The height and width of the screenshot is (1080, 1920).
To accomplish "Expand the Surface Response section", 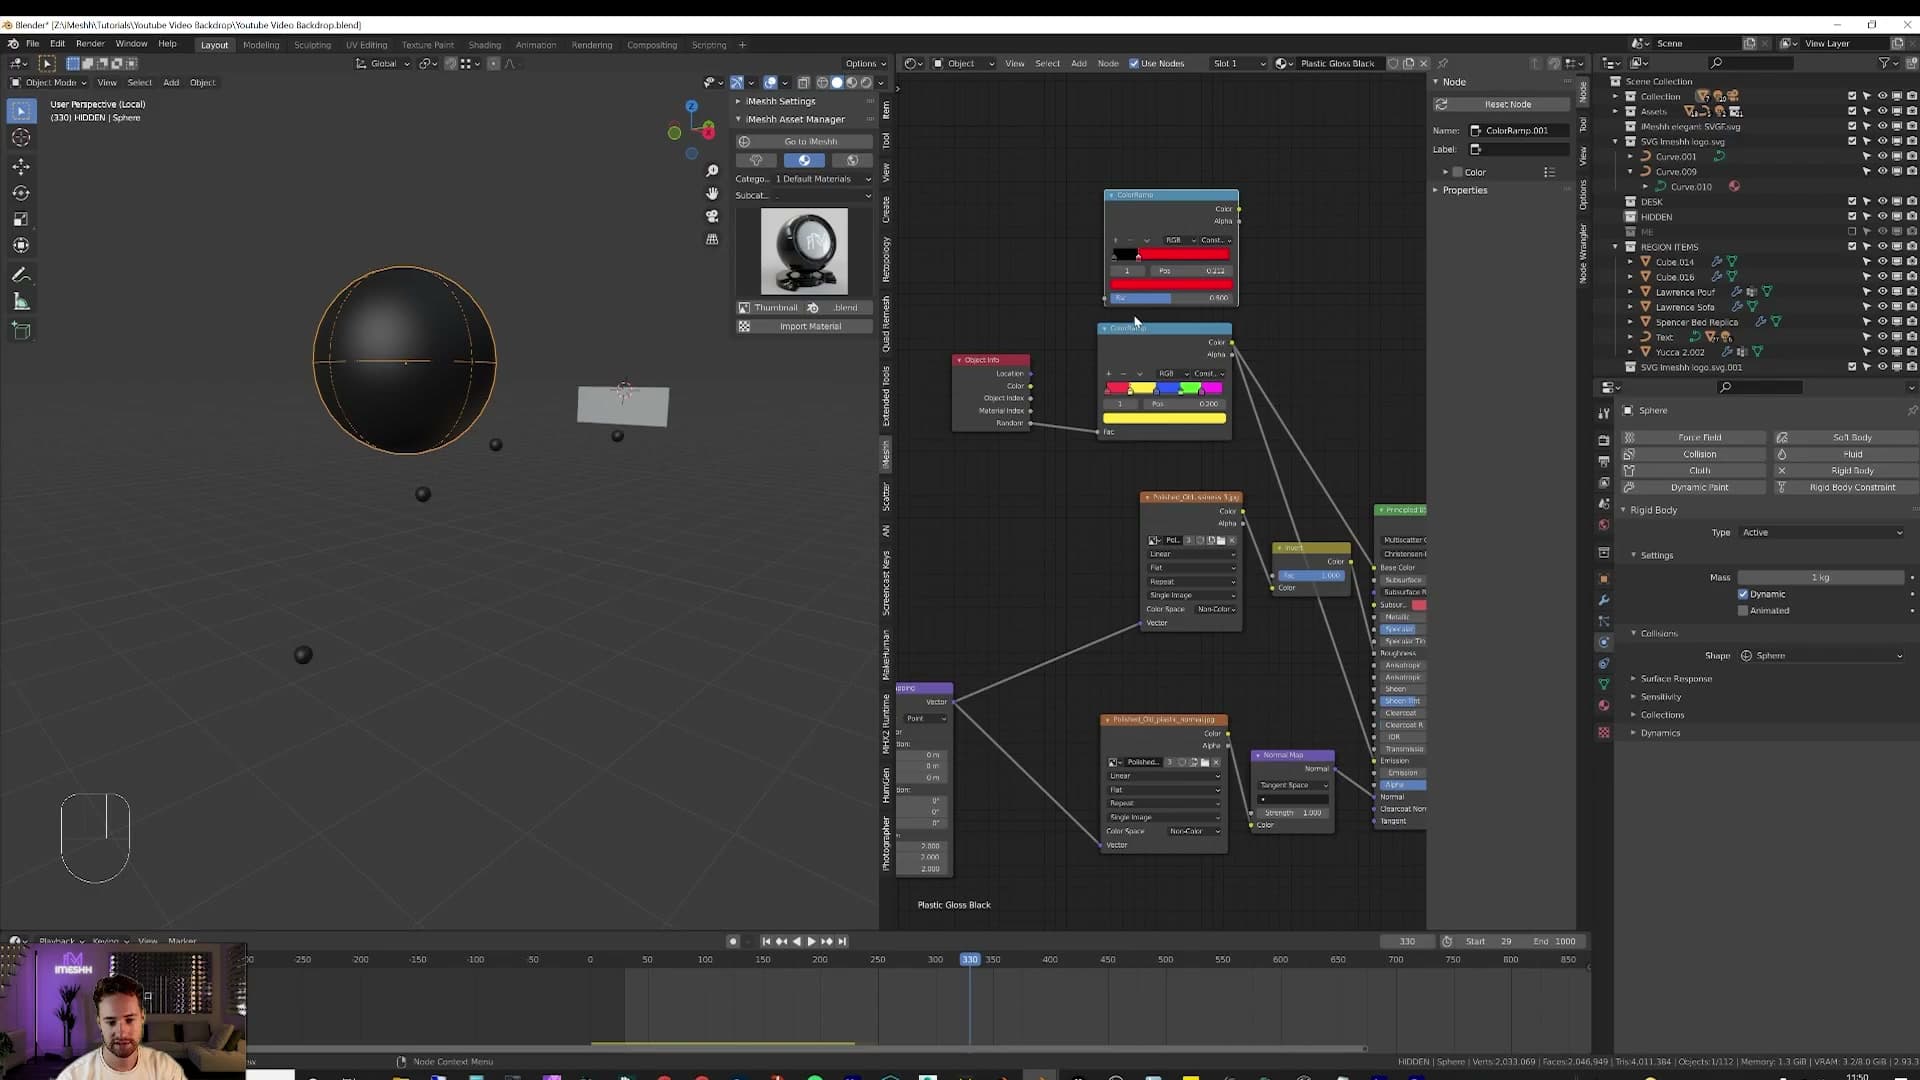I will click(x=1676, y=679).
